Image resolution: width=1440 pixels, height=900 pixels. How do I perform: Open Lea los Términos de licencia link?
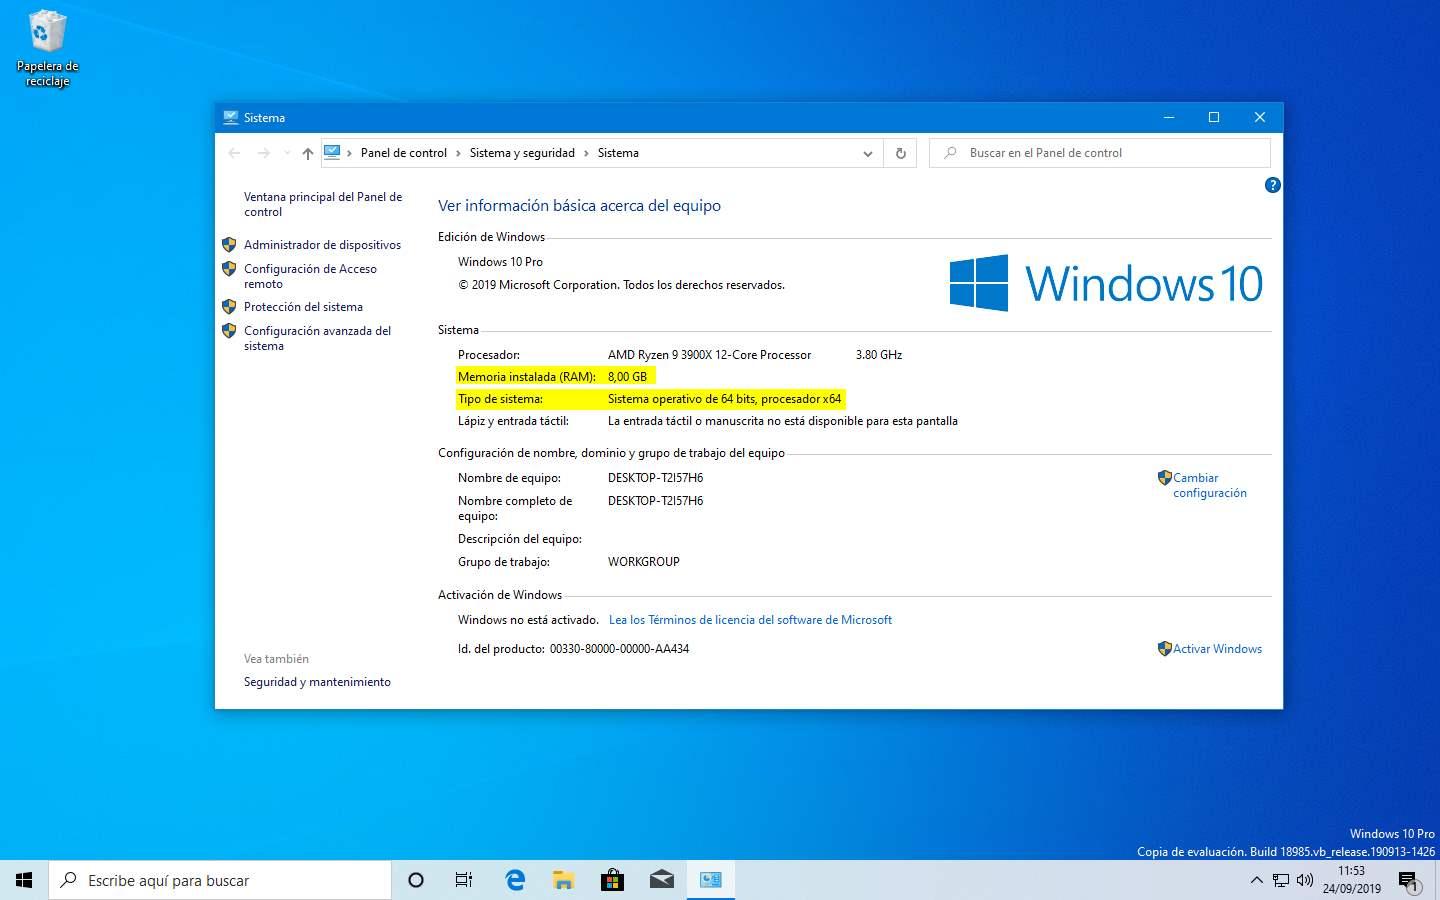tap(750, 620)
